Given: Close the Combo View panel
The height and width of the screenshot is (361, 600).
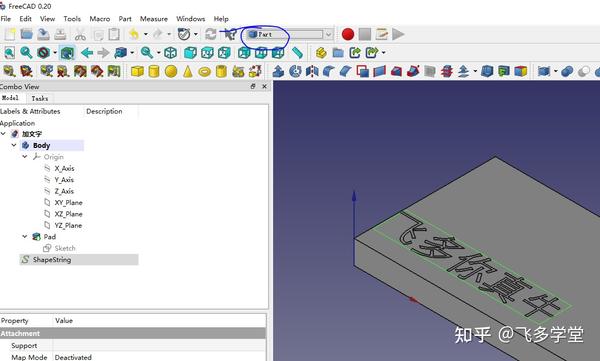Looking at the screenshot, I should point(264,87).
